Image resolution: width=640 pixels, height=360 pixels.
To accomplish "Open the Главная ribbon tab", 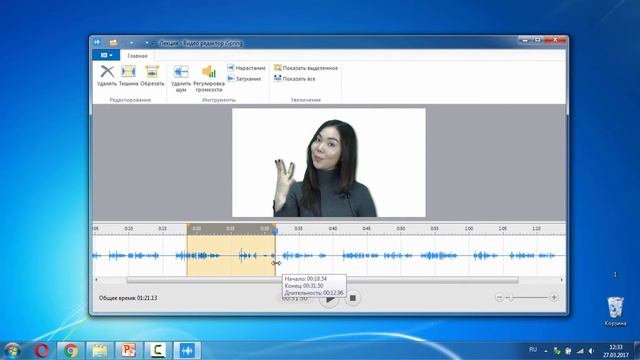I will point(137,56).
